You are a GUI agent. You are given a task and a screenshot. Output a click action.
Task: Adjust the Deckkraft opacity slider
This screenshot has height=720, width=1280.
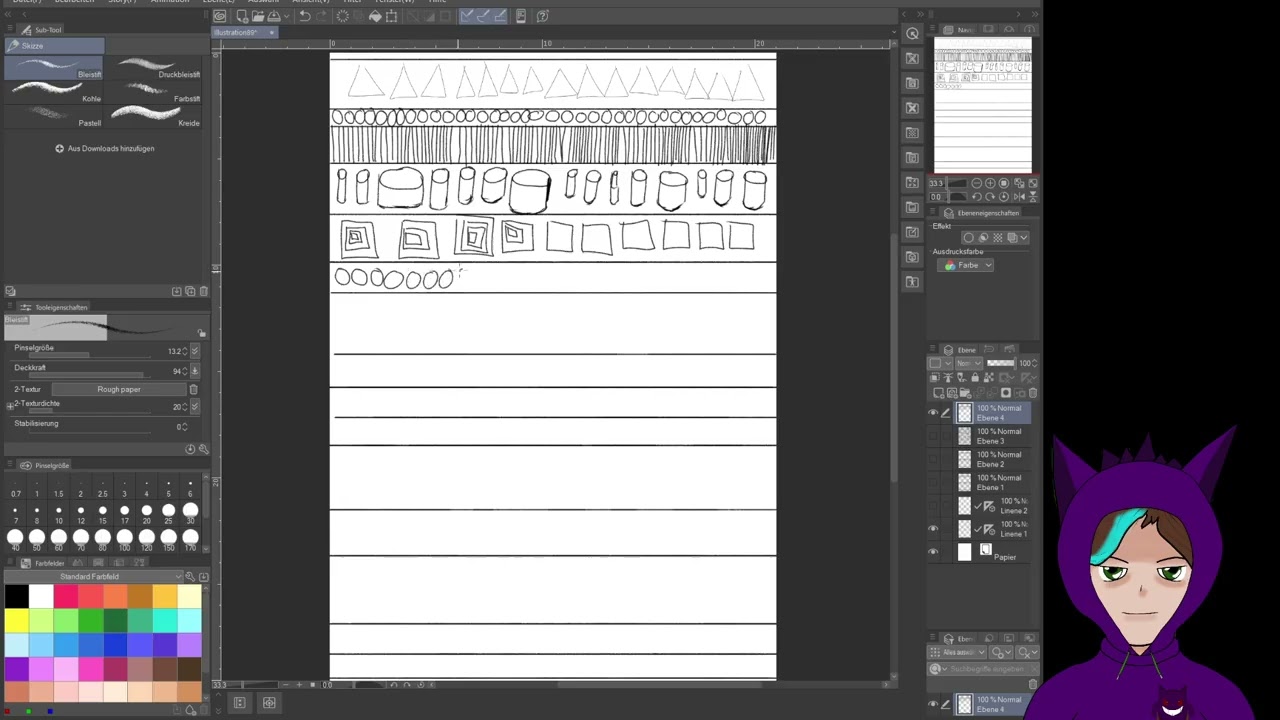[90, 376]
